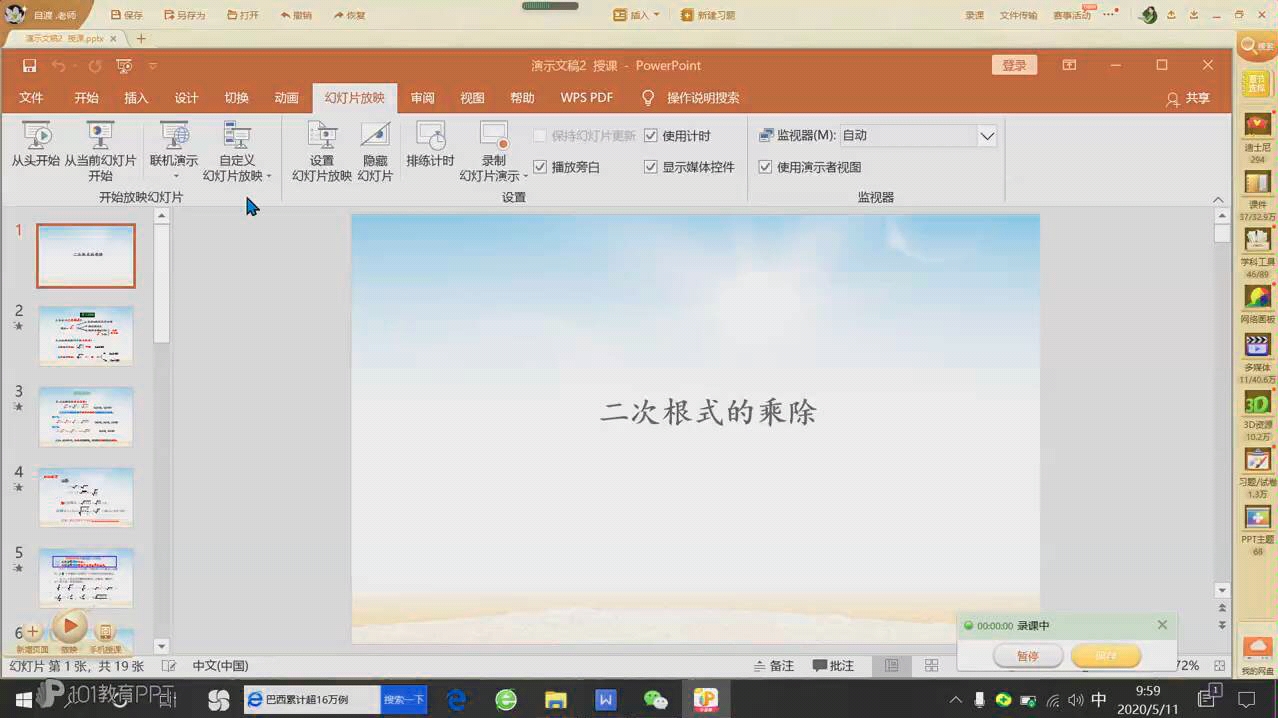Open the 动画 ribbon tab
Viewport: 1278px width, 718px height.
286,97
